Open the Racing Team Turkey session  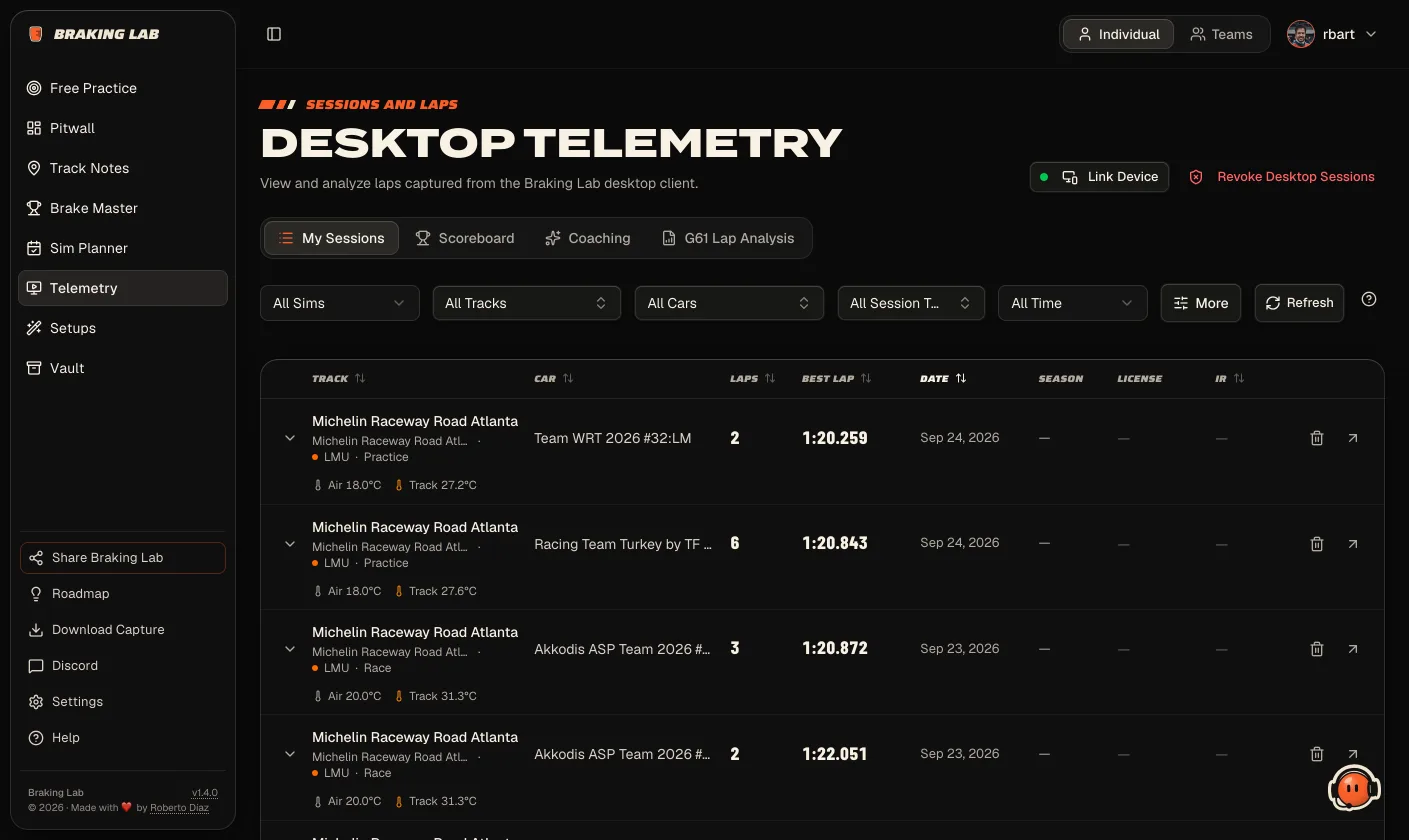[1353, 544]
